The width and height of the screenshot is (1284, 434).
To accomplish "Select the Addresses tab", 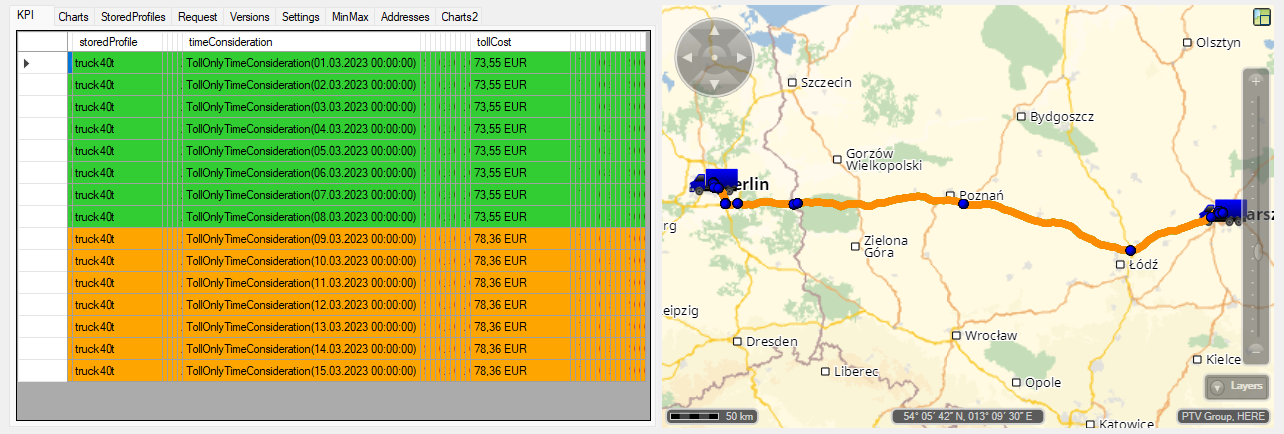I will (405, 17).
